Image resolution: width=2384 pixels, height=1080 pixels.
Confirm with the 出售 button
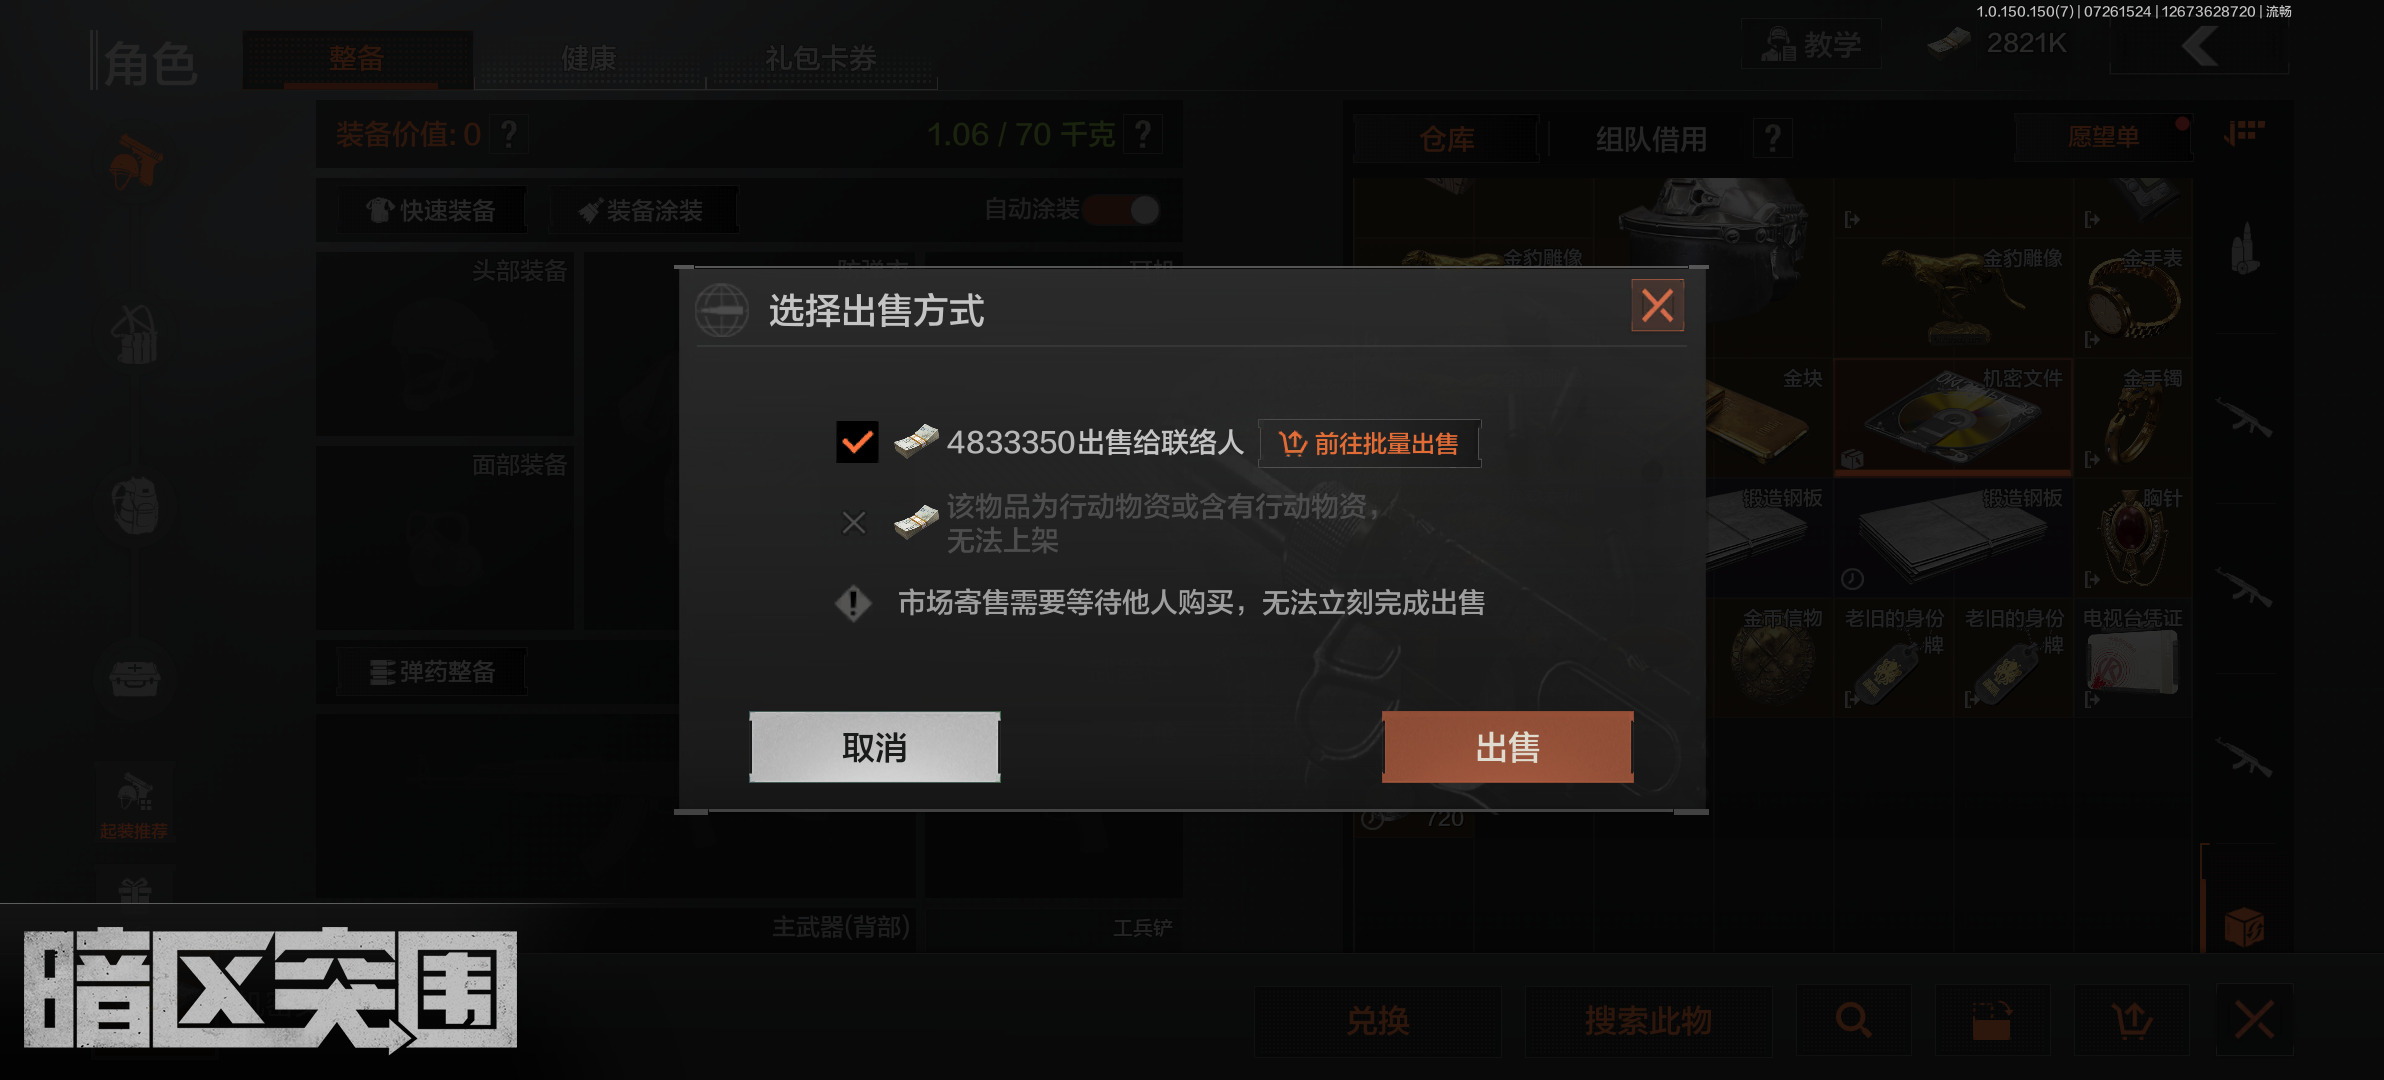point(1507,747)
